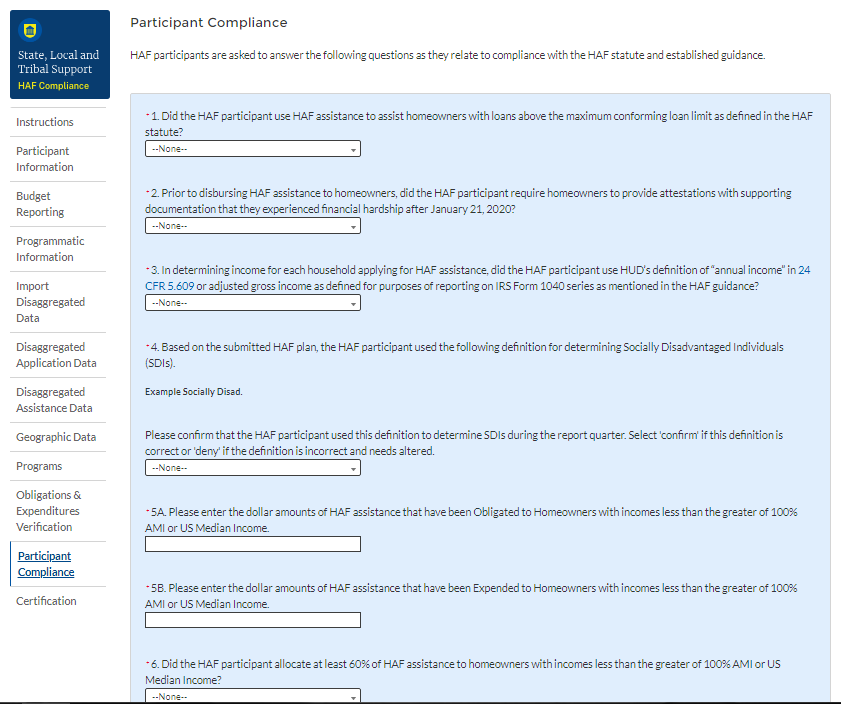This screenshot has width=841, height=704.
Task: Expand question 6 allocation dropdown
Action: pyautogui.click(x=252, y=696)
